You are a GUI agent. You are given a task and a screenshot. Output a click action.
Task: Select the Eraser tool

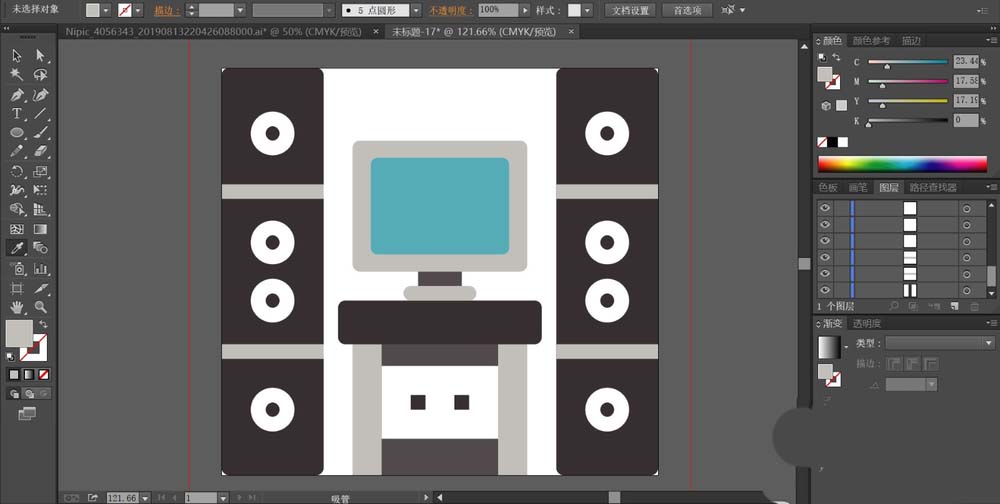point(41,152)
